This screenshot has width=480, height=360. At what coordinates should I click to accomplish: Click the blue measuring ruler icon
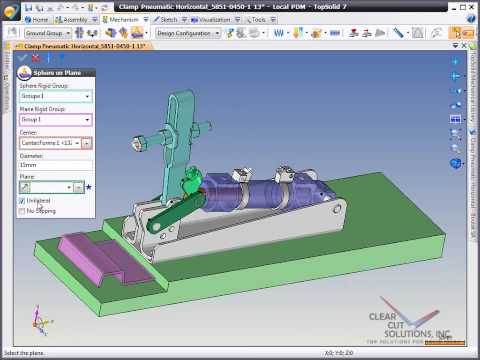tap(398, 33)
